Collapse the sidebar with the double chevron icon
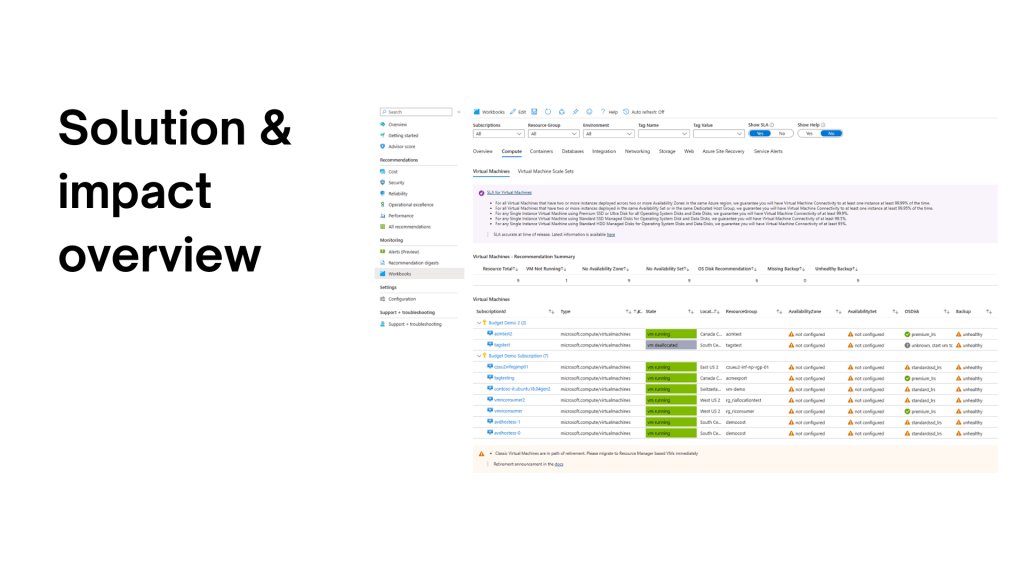Viewport: 1024px width, 576px height. tap(459, 112)
